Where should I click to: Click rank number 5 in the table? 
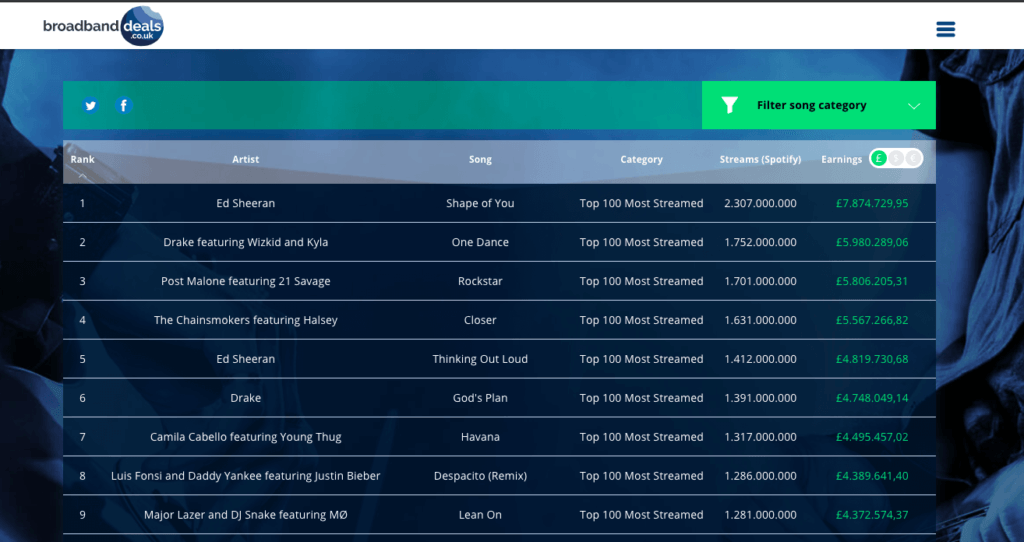tap(82, 359)
